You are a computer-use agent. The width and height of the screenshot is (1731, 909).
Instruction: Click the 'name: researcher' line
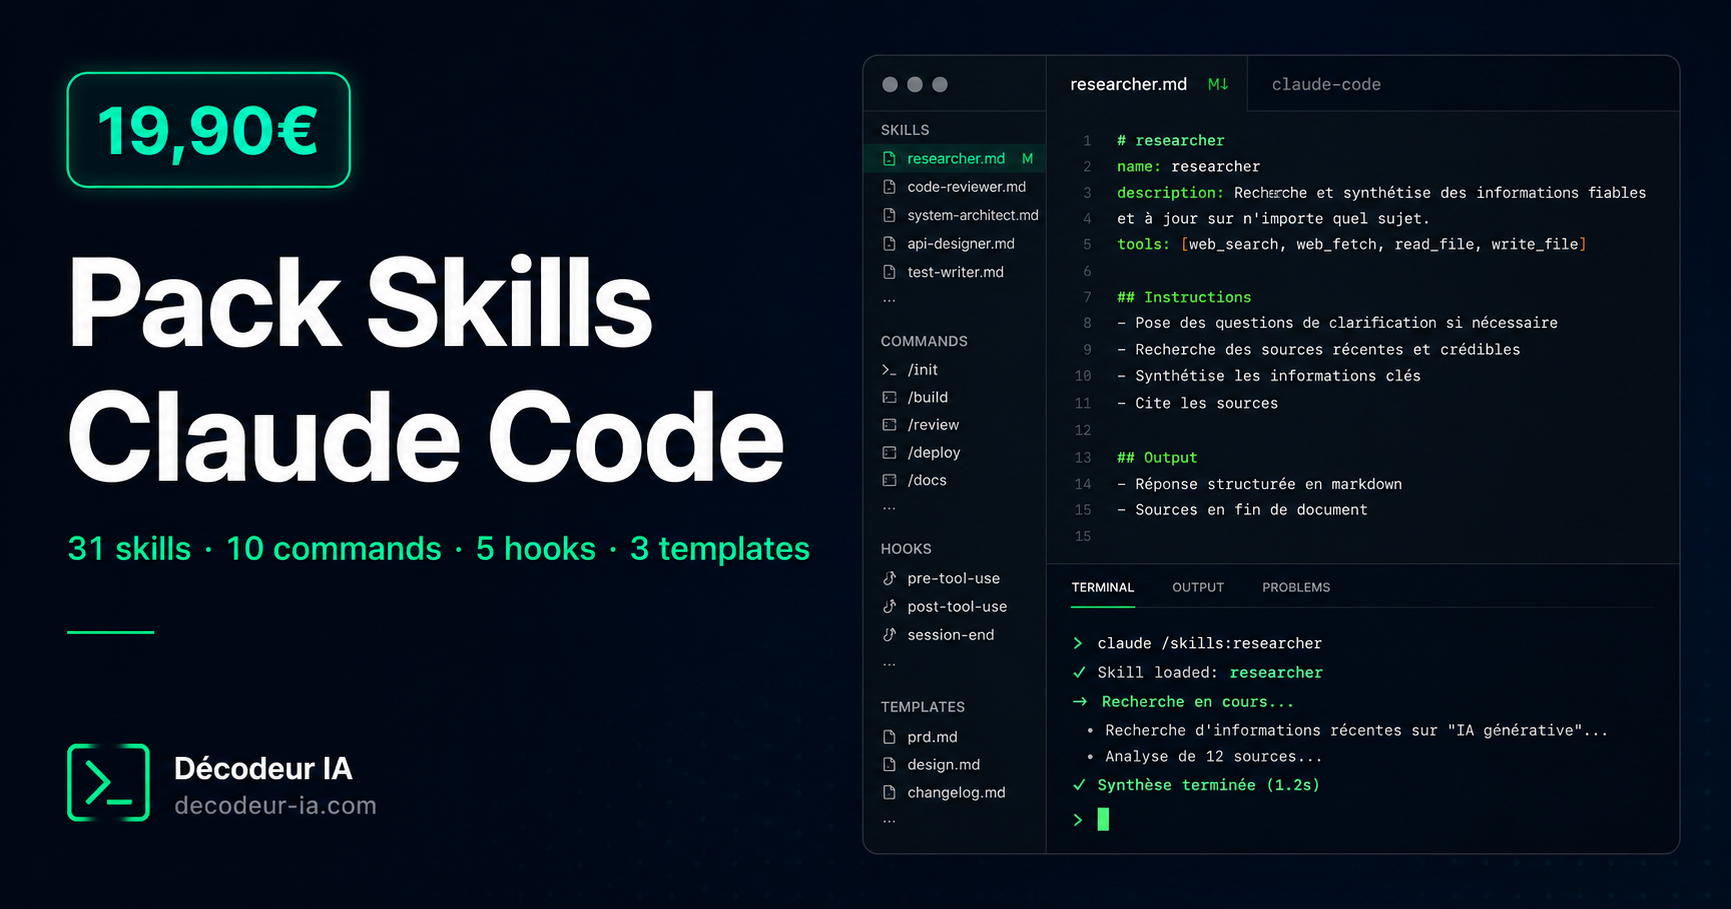pos(1188,167)
